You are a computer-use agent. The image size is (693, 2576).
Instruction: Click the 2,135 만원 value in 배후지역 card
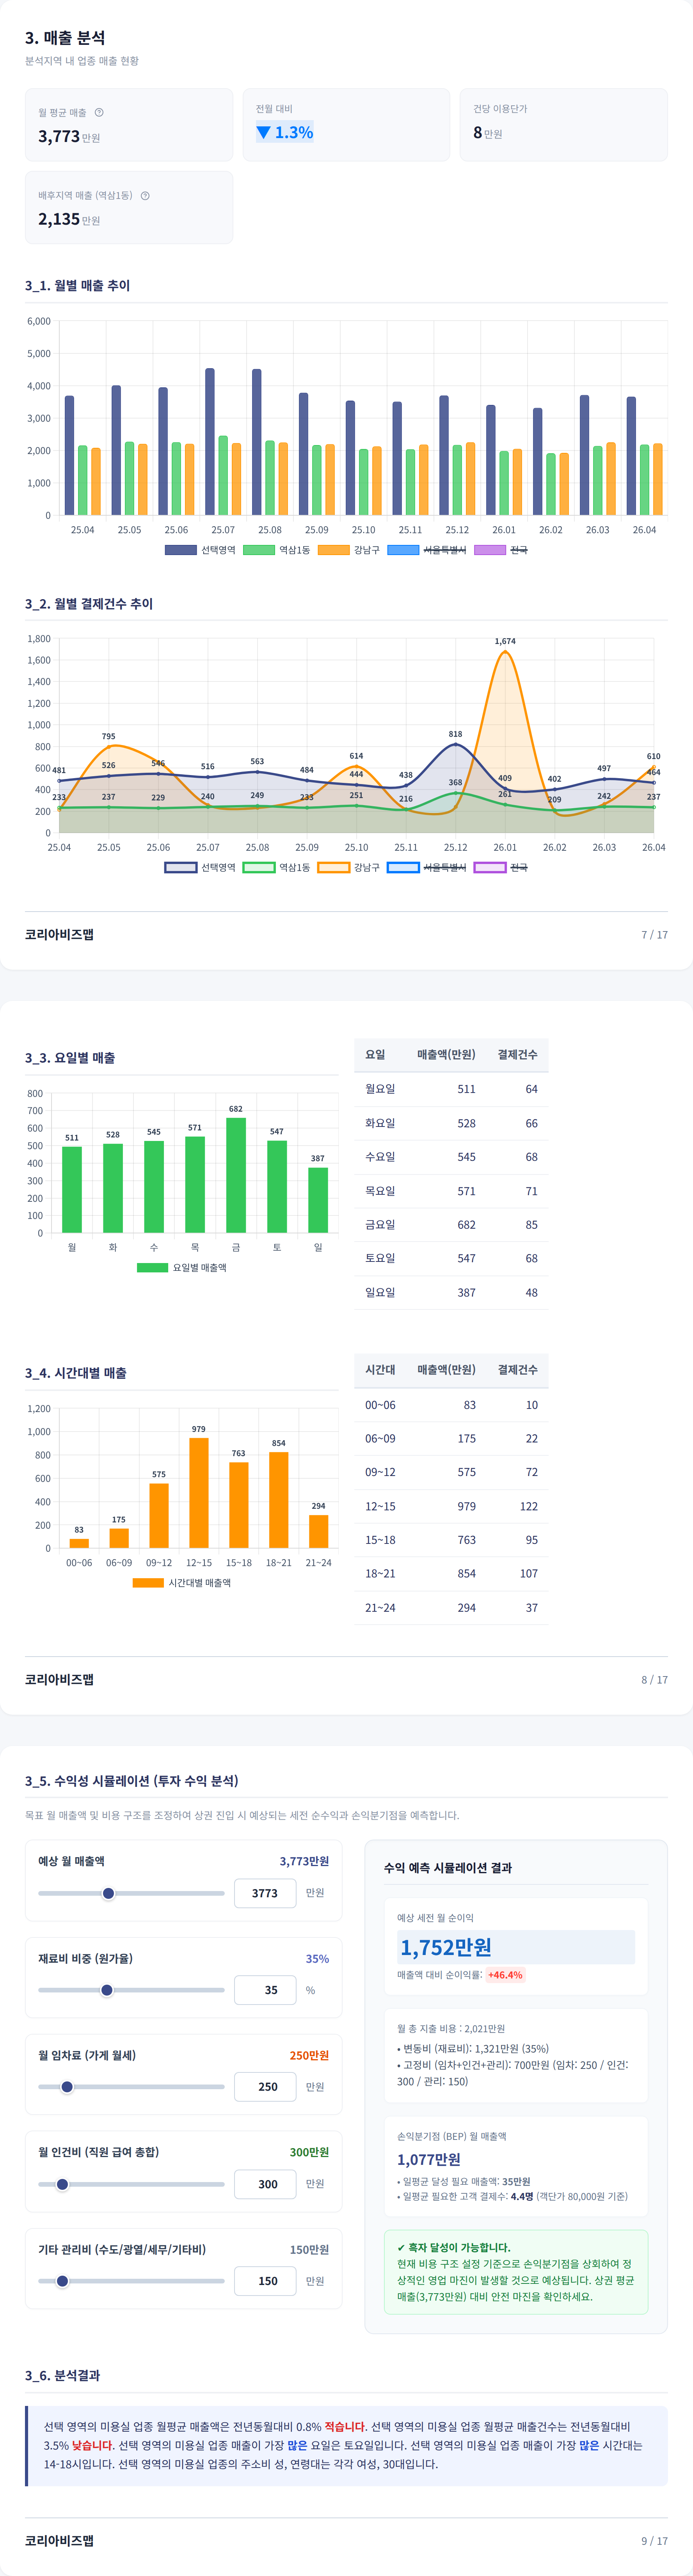tap(69, 219)
